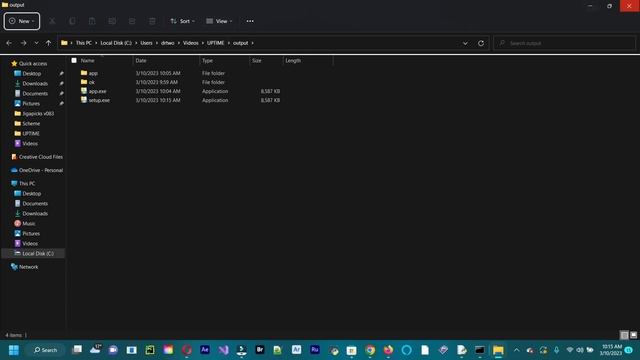Click the Rename icon in toolbar

(x=112, y=21)
